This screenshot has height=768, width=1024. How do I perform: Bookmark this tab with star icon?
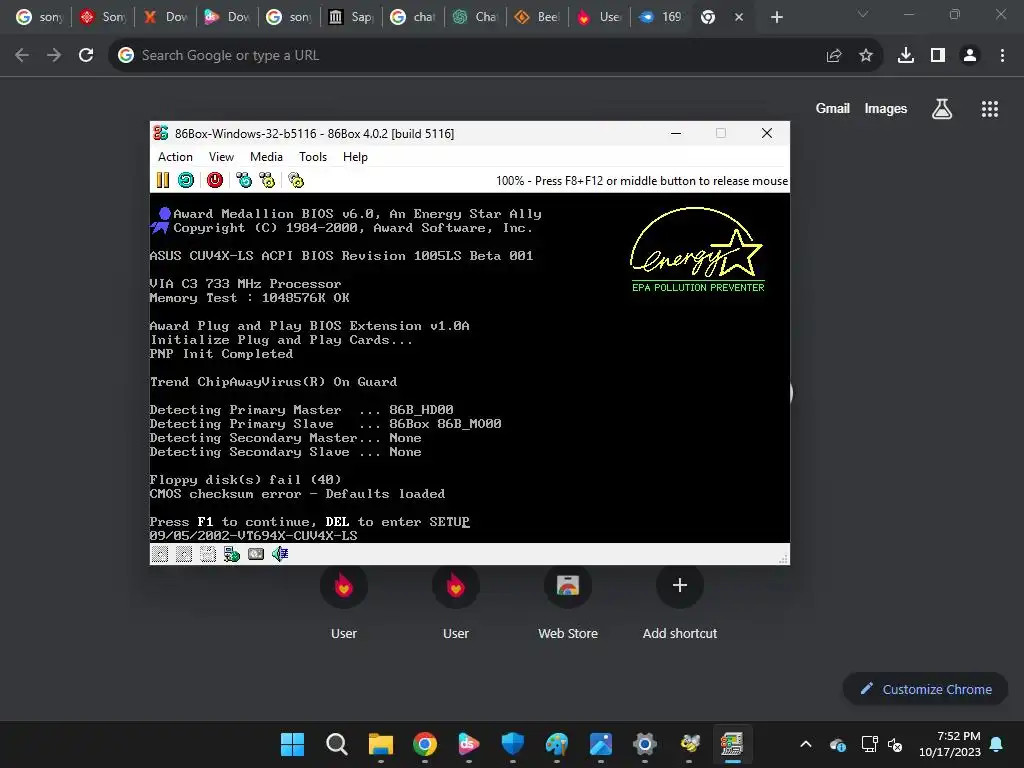coord(866,56)
